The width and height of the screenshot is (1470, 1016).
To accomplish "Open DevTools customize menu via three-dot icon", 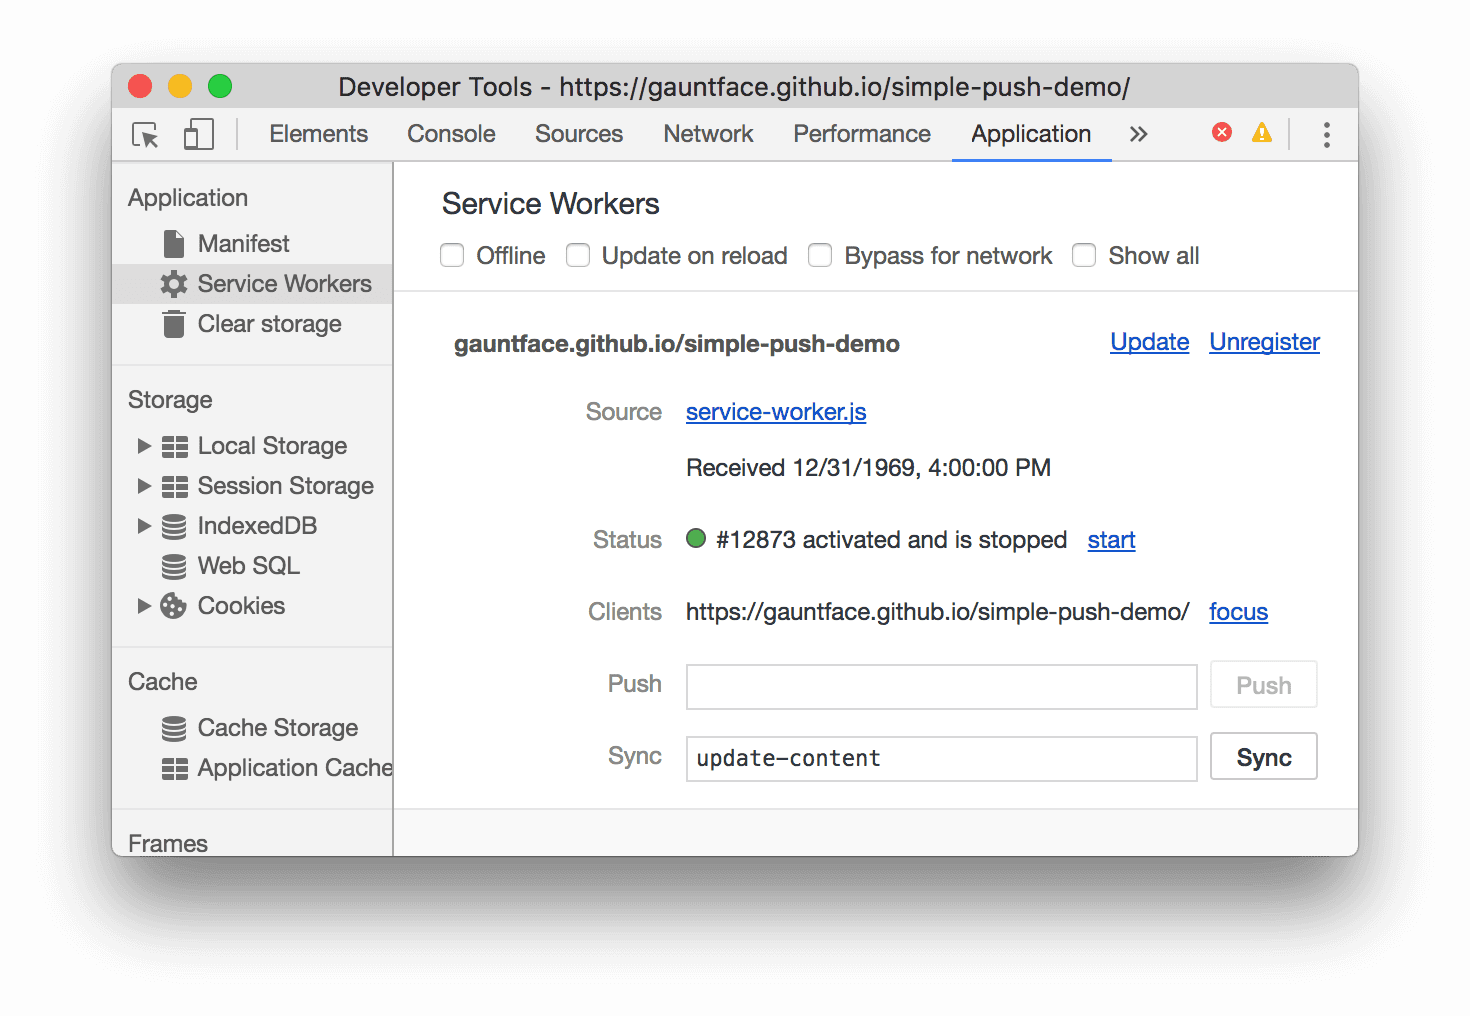I will click(x=1326, y=134).
